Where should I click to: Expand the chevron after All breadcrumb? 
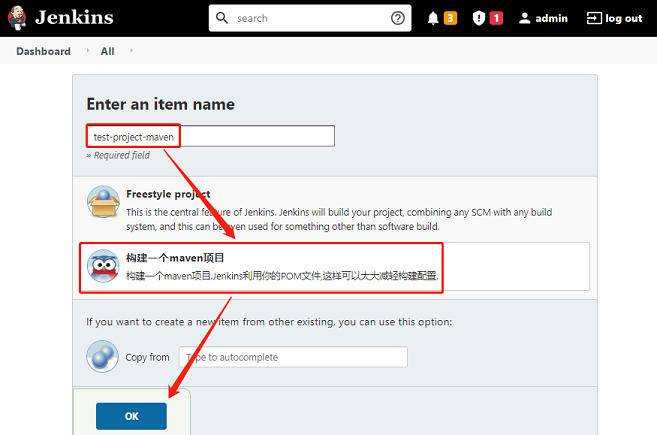(131, 51)
